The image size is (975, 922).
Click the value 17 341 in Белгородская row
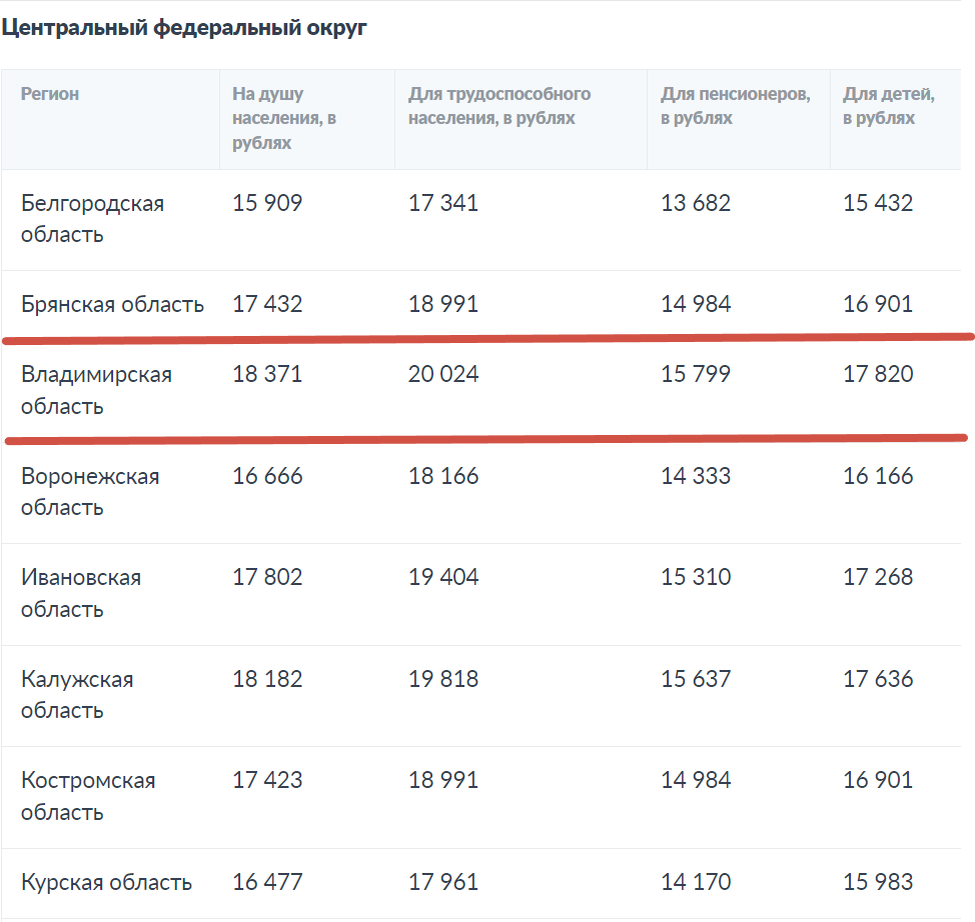tap(443, 203)
